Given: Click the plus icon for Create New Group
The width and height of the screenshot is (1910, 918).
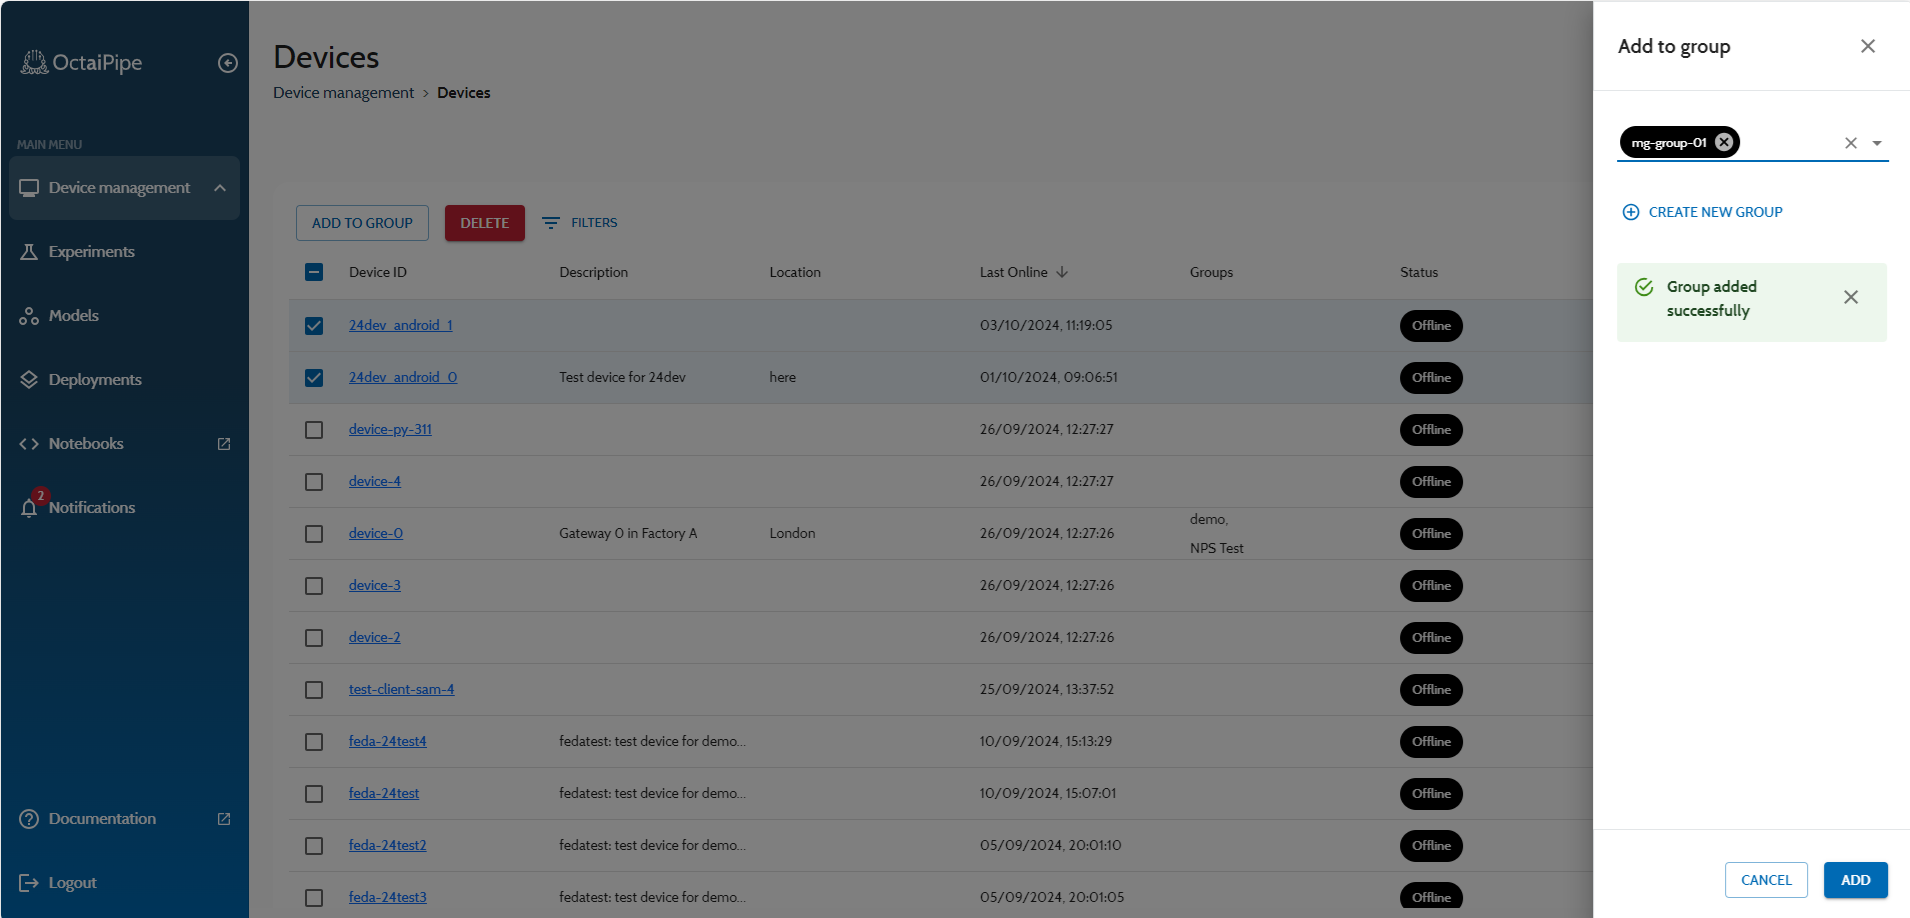Looking at the screenshot, I should [x=1631, y=212].
